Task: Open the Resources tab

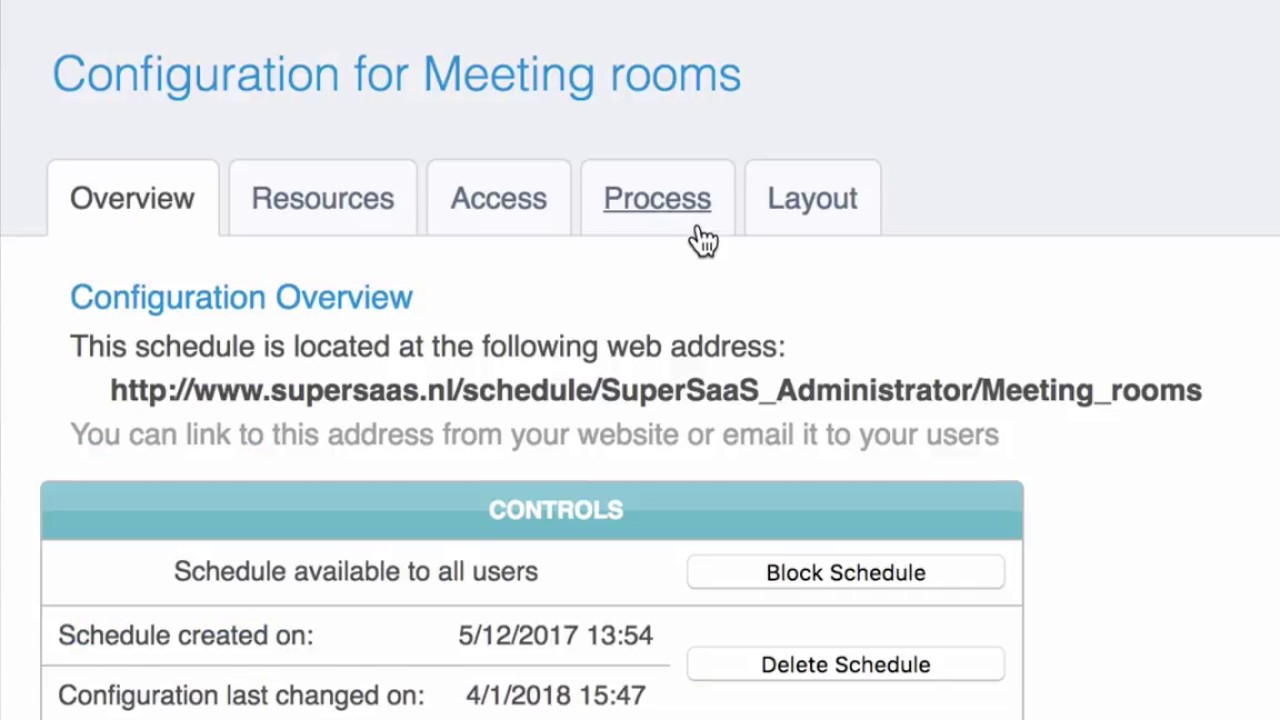Action: pyautogui.click(x=322, y=198)
